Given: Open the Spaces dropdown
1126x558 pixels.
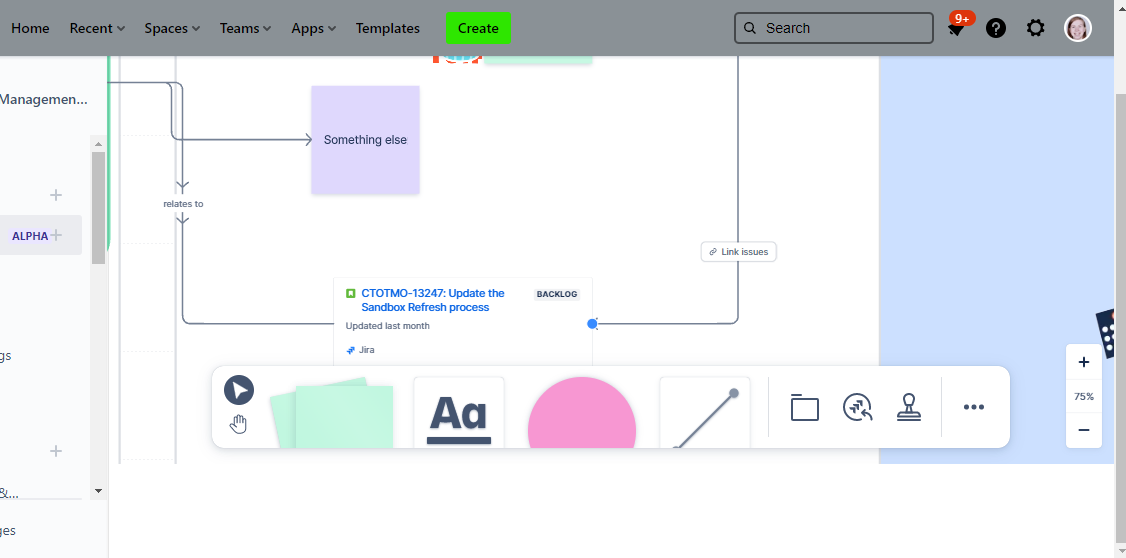Looking at the screenshot, I should pyautogui.click(x=172, y=28).
